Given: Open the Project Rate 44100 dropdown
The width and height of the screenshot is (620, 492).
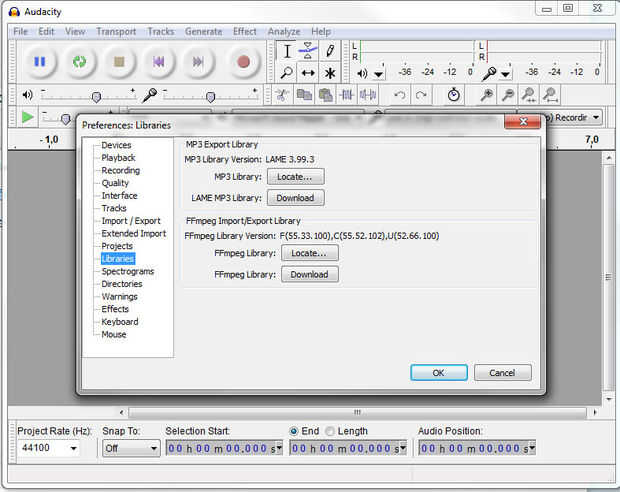Looking at the screenshot, I should 74,448.
